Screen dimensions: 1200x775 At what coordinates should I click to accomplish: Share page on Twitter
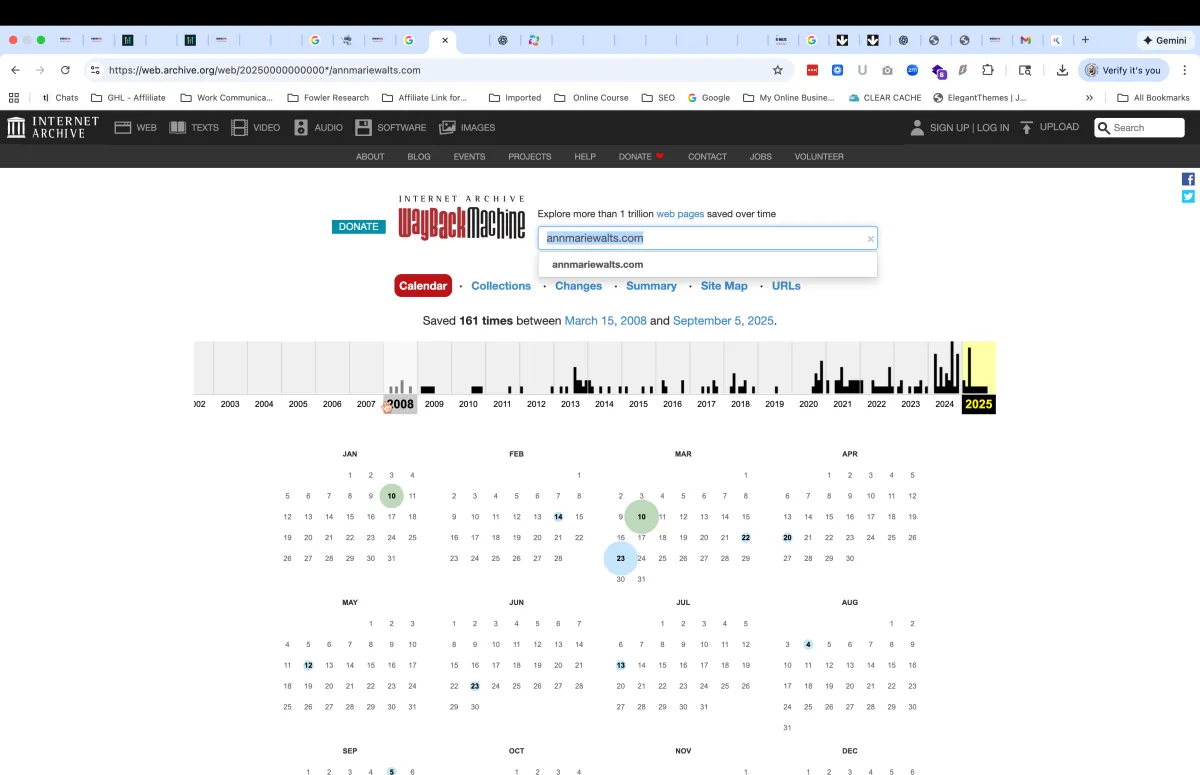(1188, 196)
